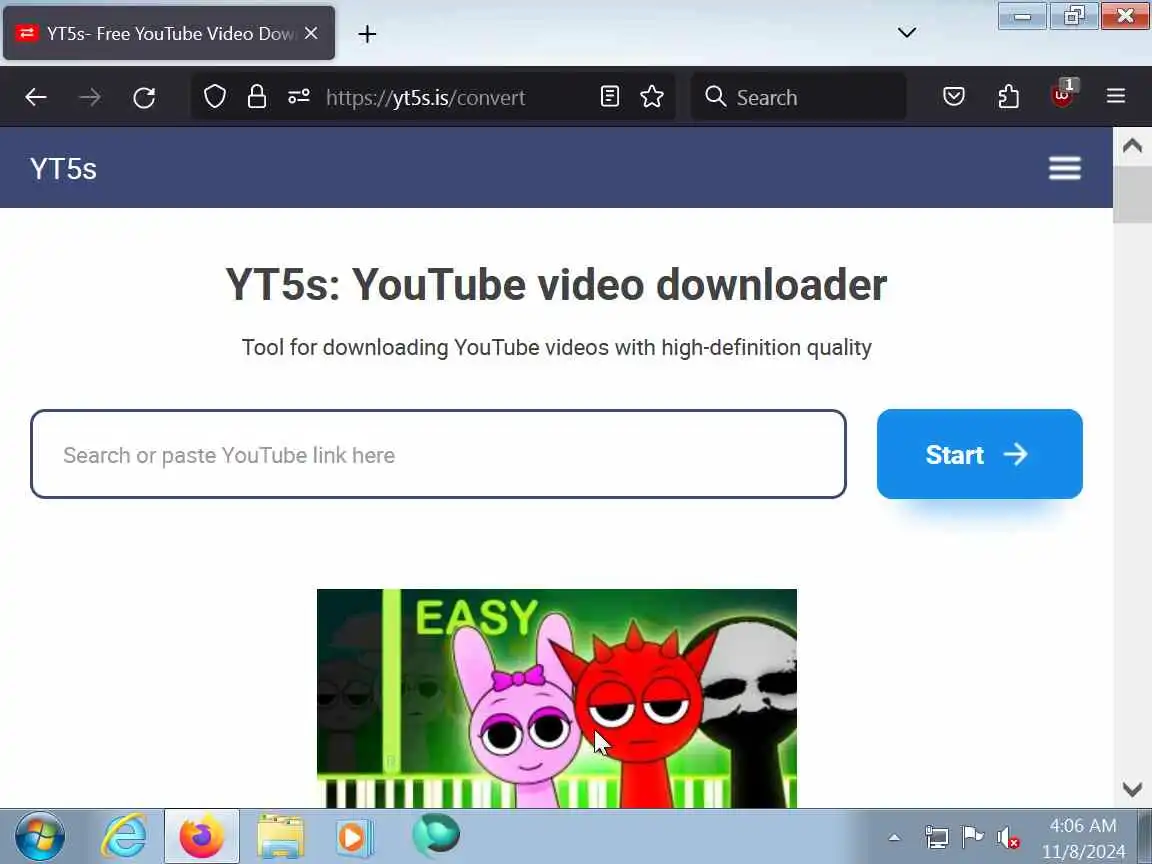Click Firefox taskbar icon
The height and width of the screenshot is (864, 1152).
click(x=201, y=836)
